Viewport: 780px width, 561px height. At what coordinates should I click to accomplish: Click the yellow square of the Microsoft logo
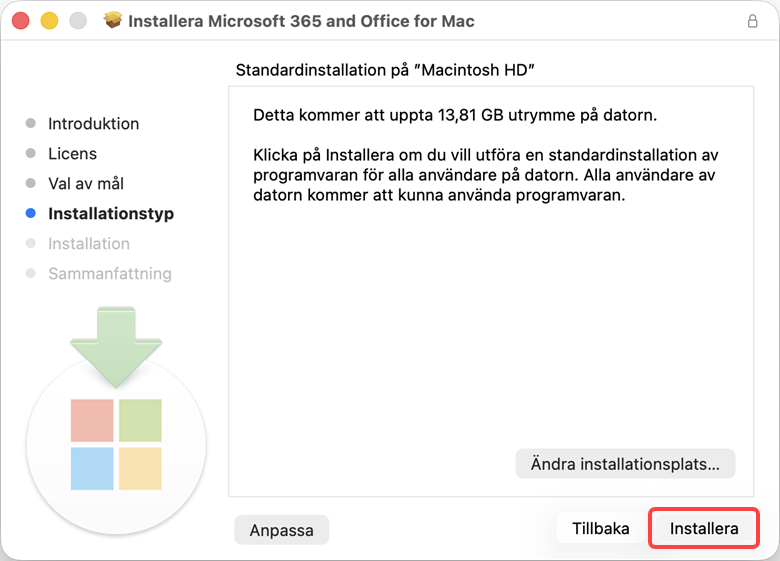click(140, 468)
